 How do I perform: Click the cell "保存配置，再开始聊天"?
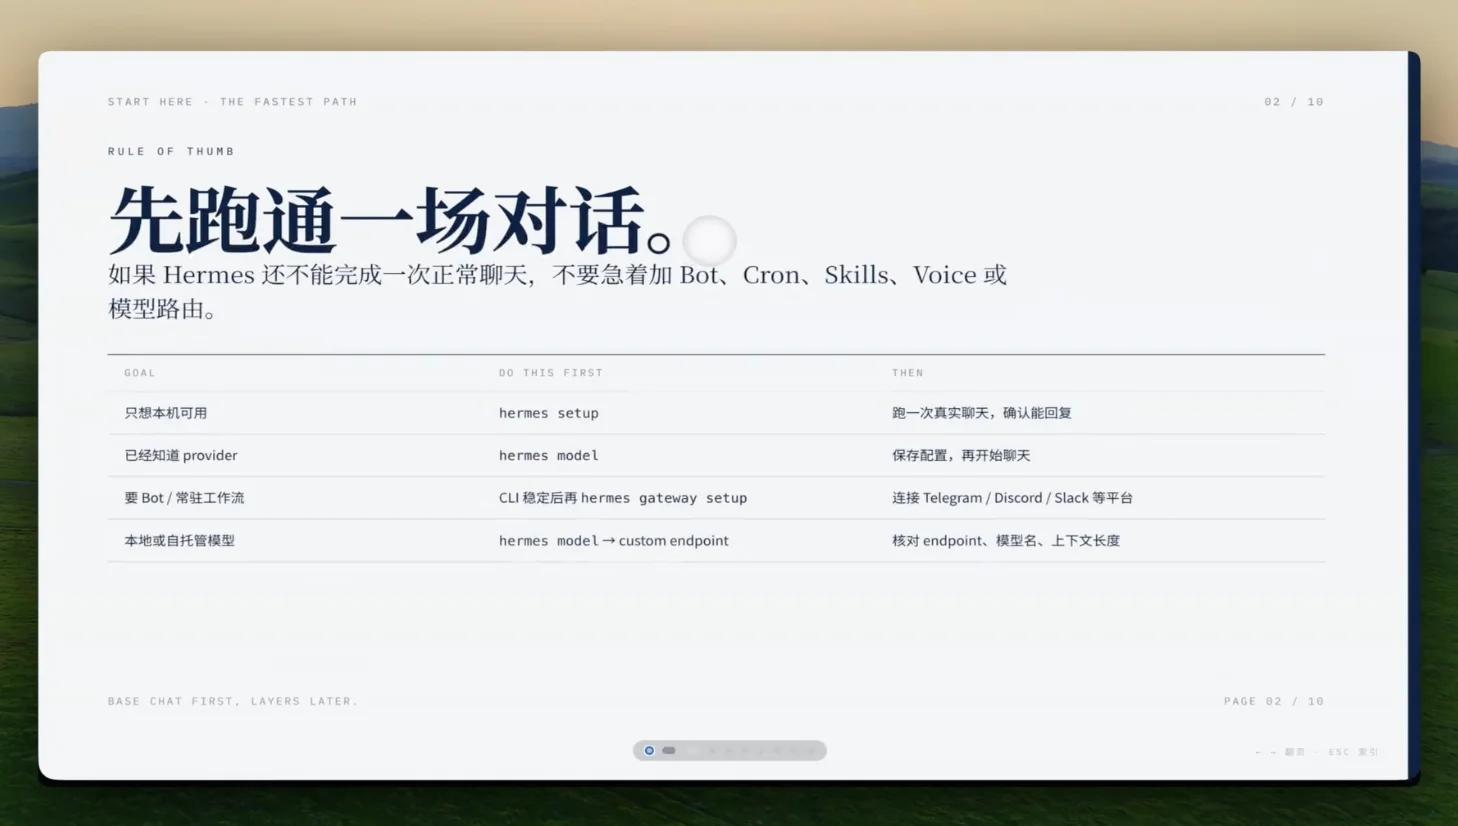(961, 455)
